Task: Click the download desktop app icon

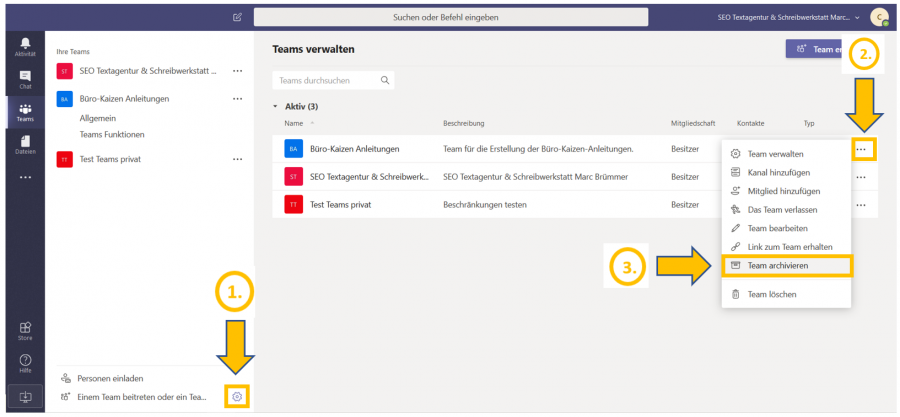Action: tap(25, 396)
